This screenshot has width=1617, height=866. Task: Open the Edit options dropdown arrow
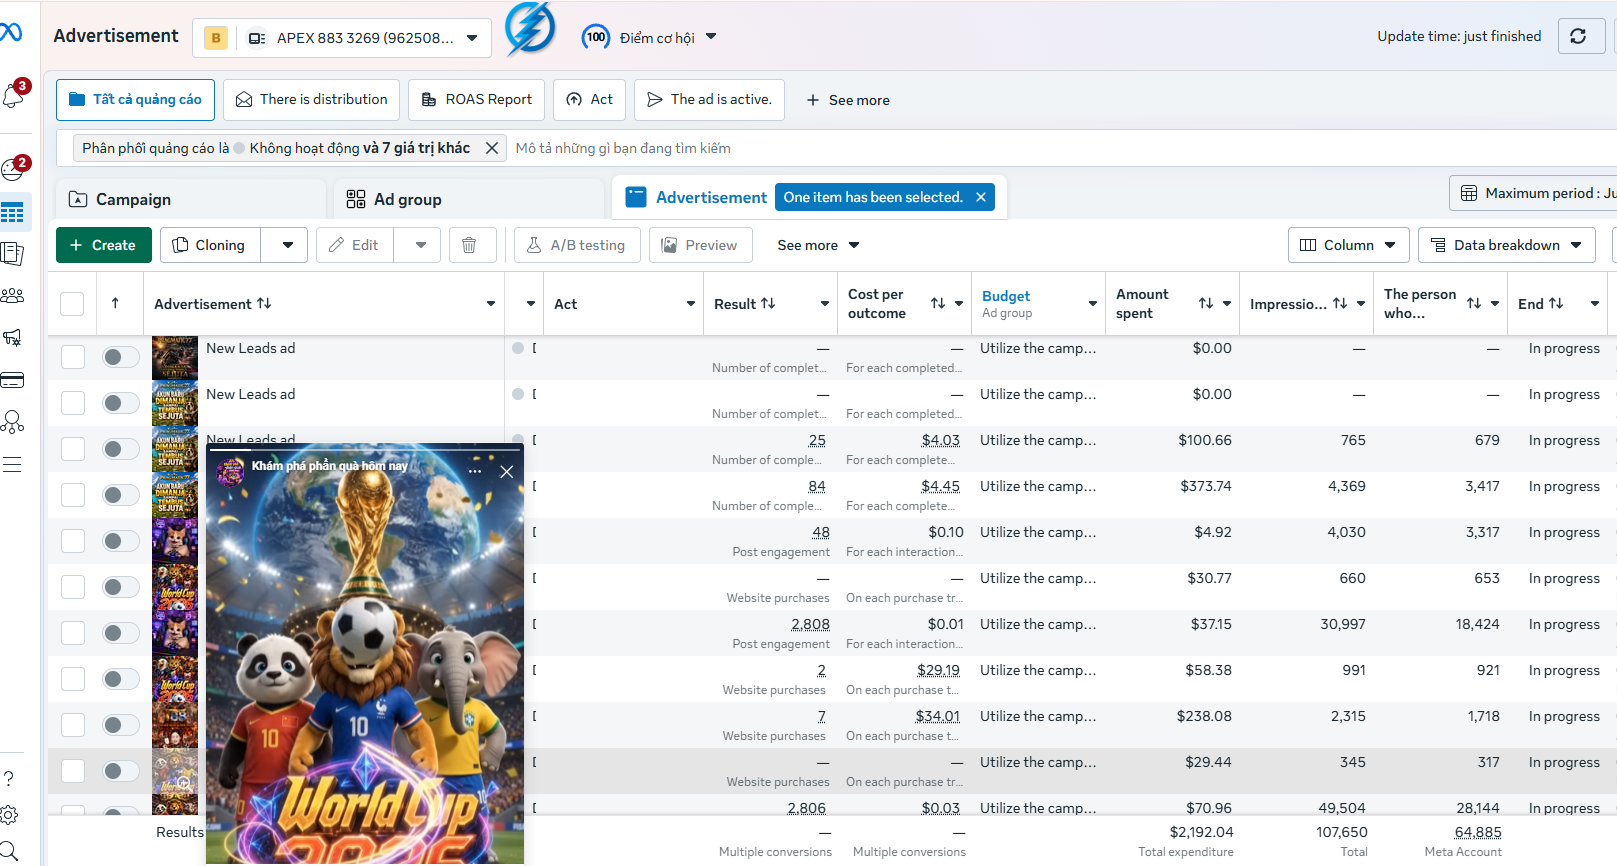pyautogui.click(x=421, y=245)
